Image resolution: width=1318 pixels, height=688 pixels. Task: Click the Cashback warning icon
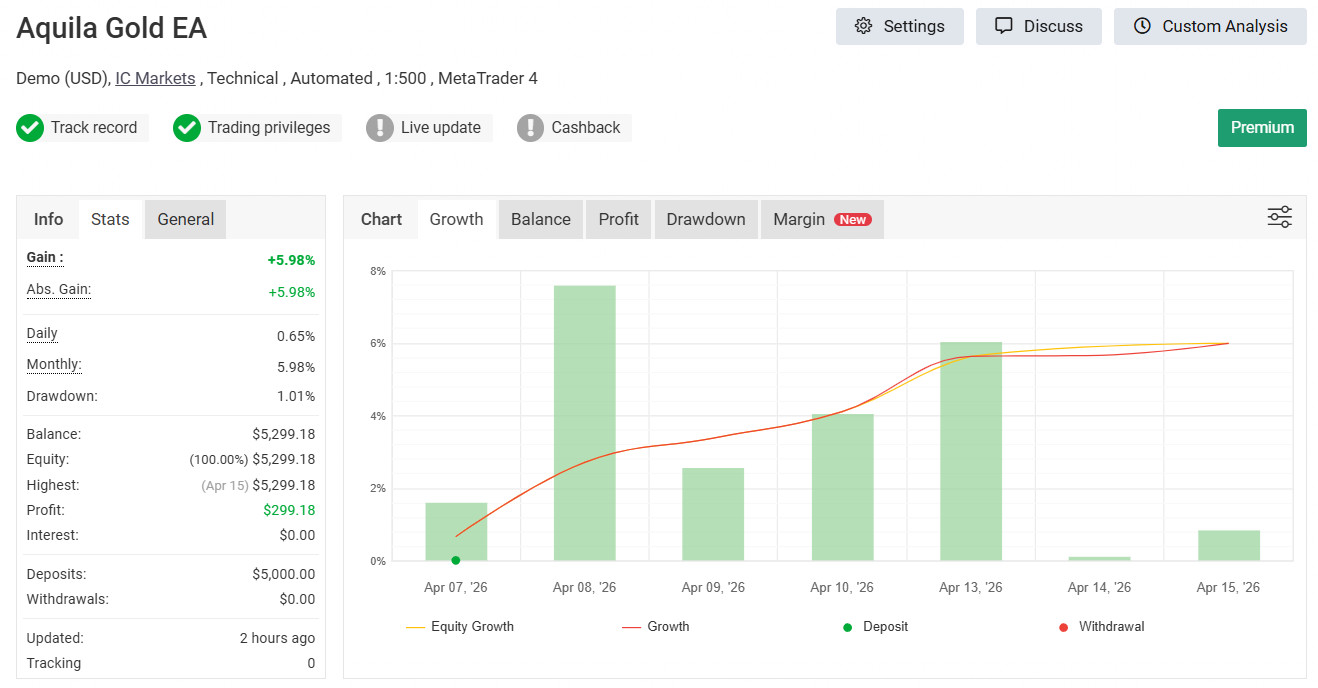tap(531, 128)
